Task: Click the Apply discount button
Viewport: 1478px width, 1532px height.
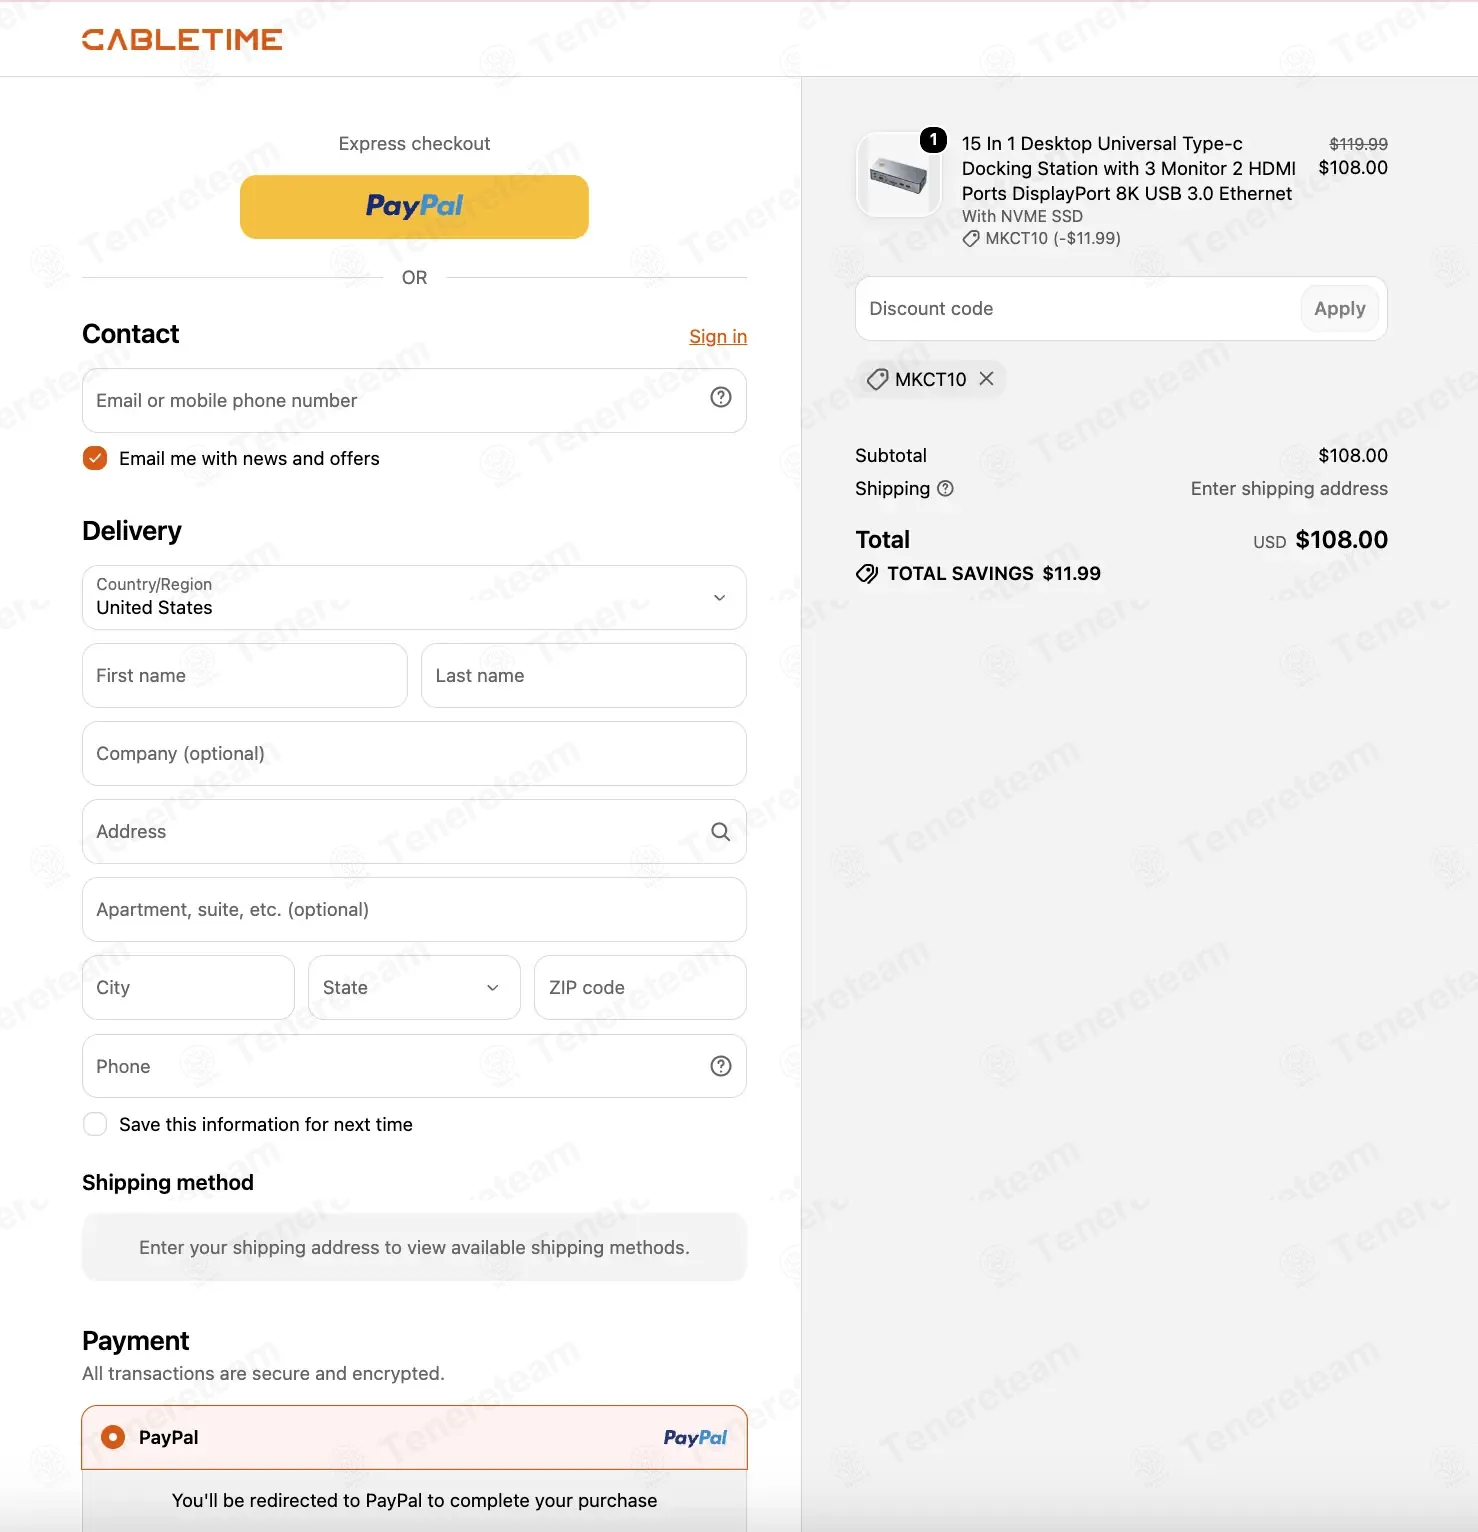Action: coord(1340,308)
